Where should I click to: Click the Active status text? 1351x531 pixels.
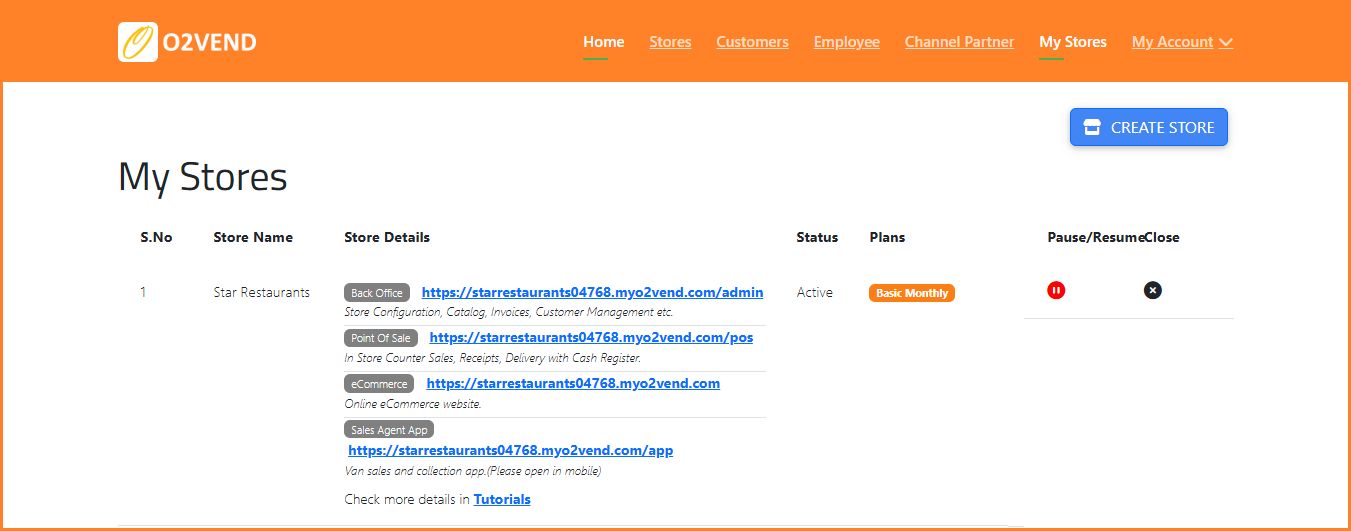click(815, 293)
